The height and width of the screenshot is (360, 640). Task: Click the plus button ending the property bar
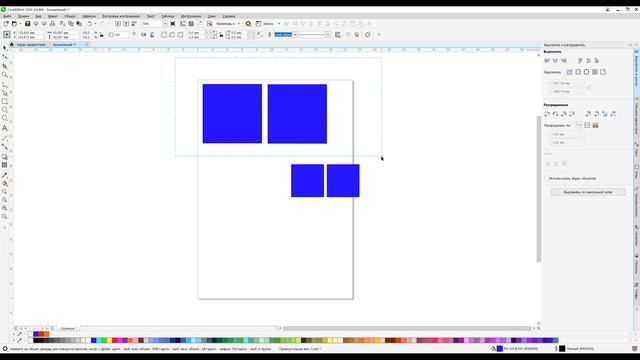pyautogui.click(x=379, y=35)
